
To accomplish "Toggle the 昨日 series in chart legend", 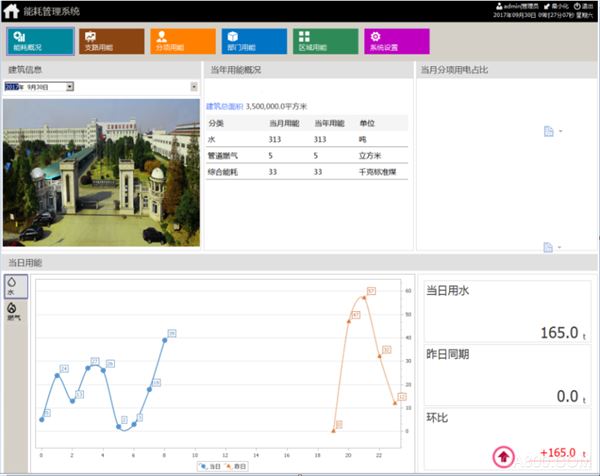I will (x=236, y=466).
